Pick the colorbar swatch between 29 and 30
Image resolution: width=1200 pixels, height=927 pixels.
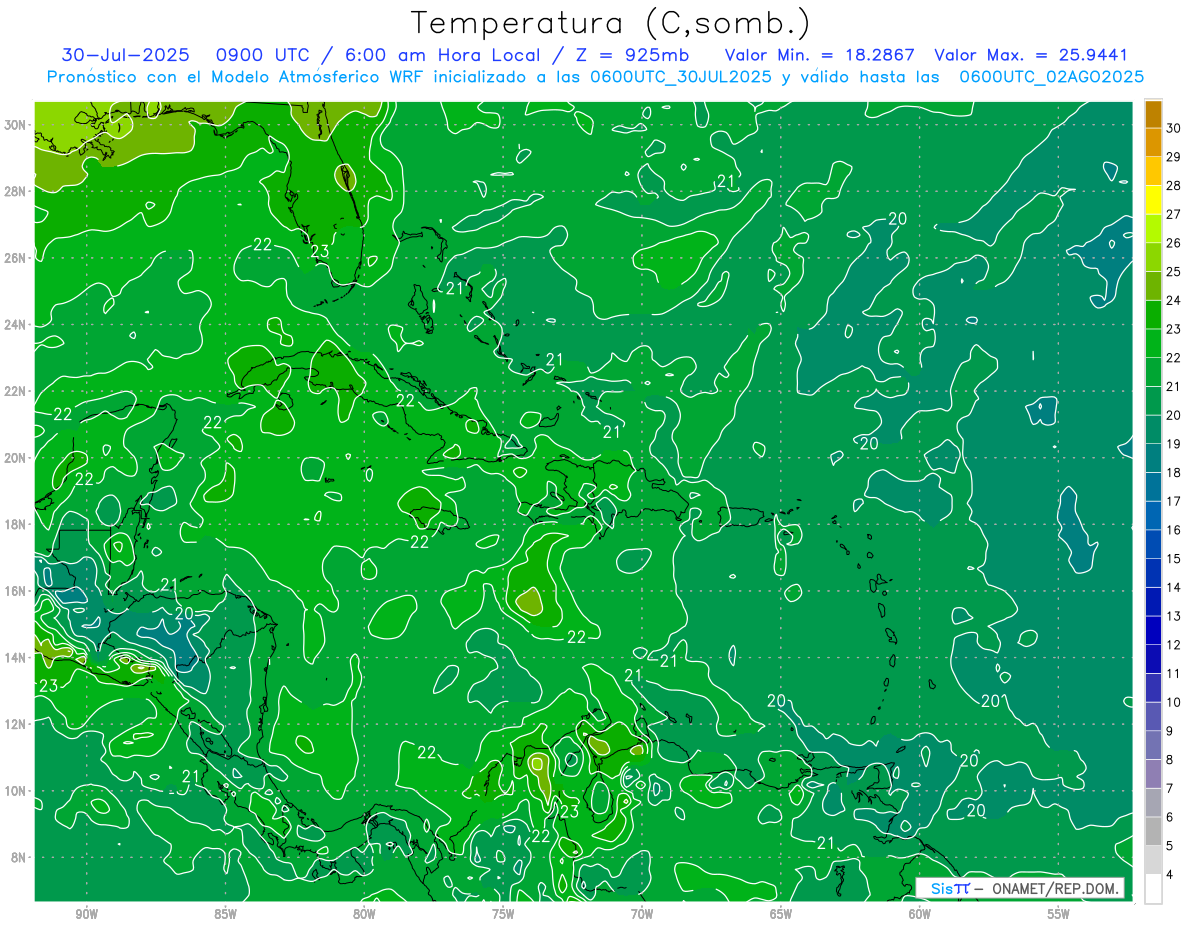(1153, 142)
